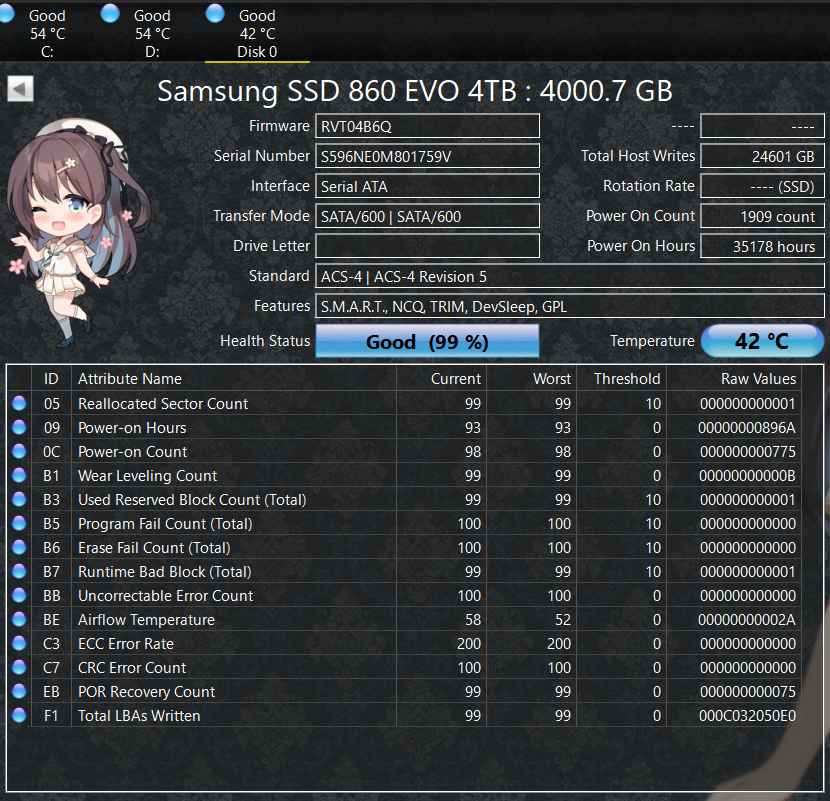Click the Total Host Writes value 24601 GB
This screenshot has height=801, width=830.
click(x=762, y=157)
